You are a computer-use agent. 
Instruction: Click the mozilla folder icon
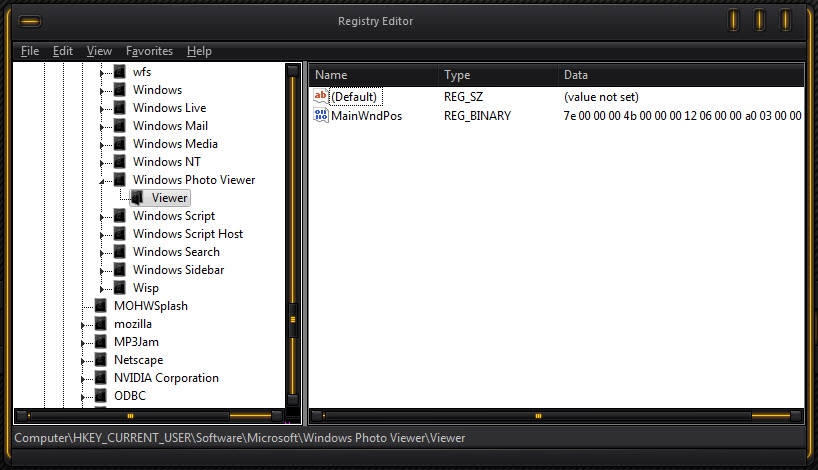pos(101,324)
